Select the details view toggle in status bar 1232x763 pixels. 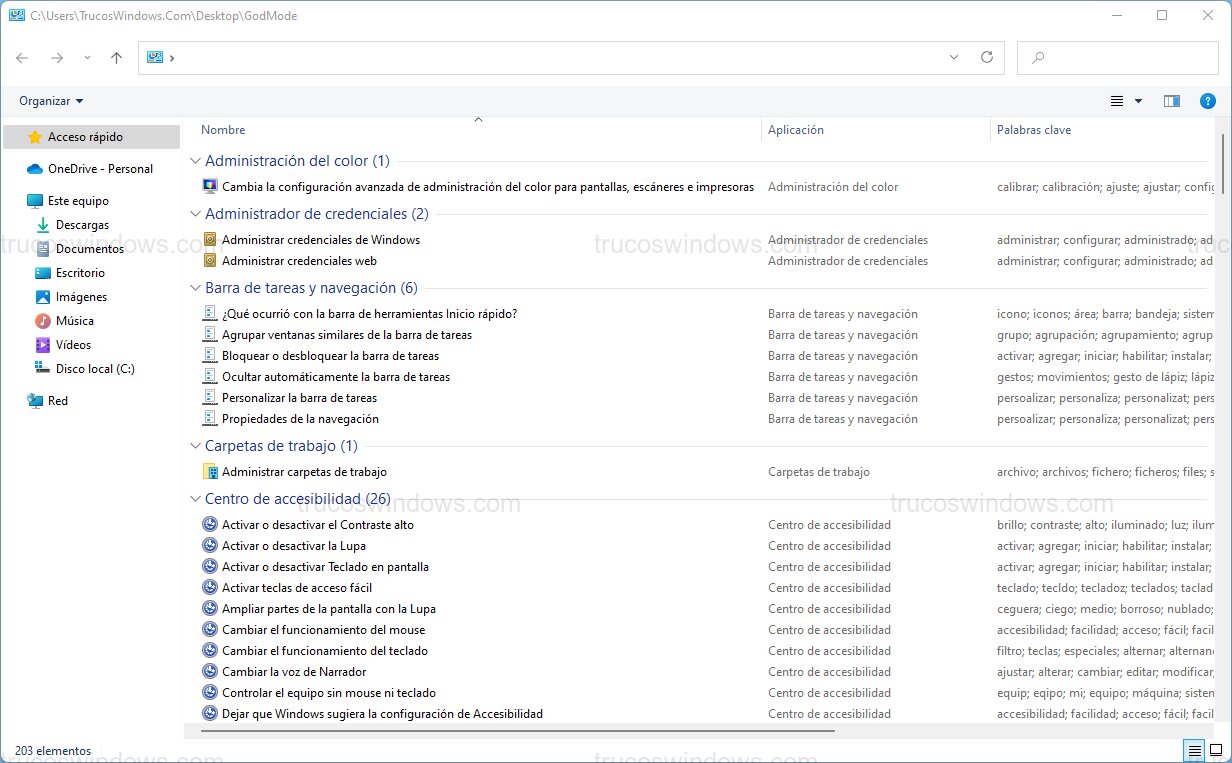1195,750
